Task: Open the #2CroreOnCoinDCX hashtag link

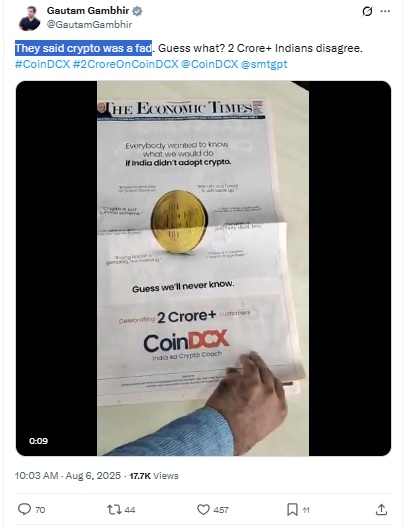Action: point(125,64)
